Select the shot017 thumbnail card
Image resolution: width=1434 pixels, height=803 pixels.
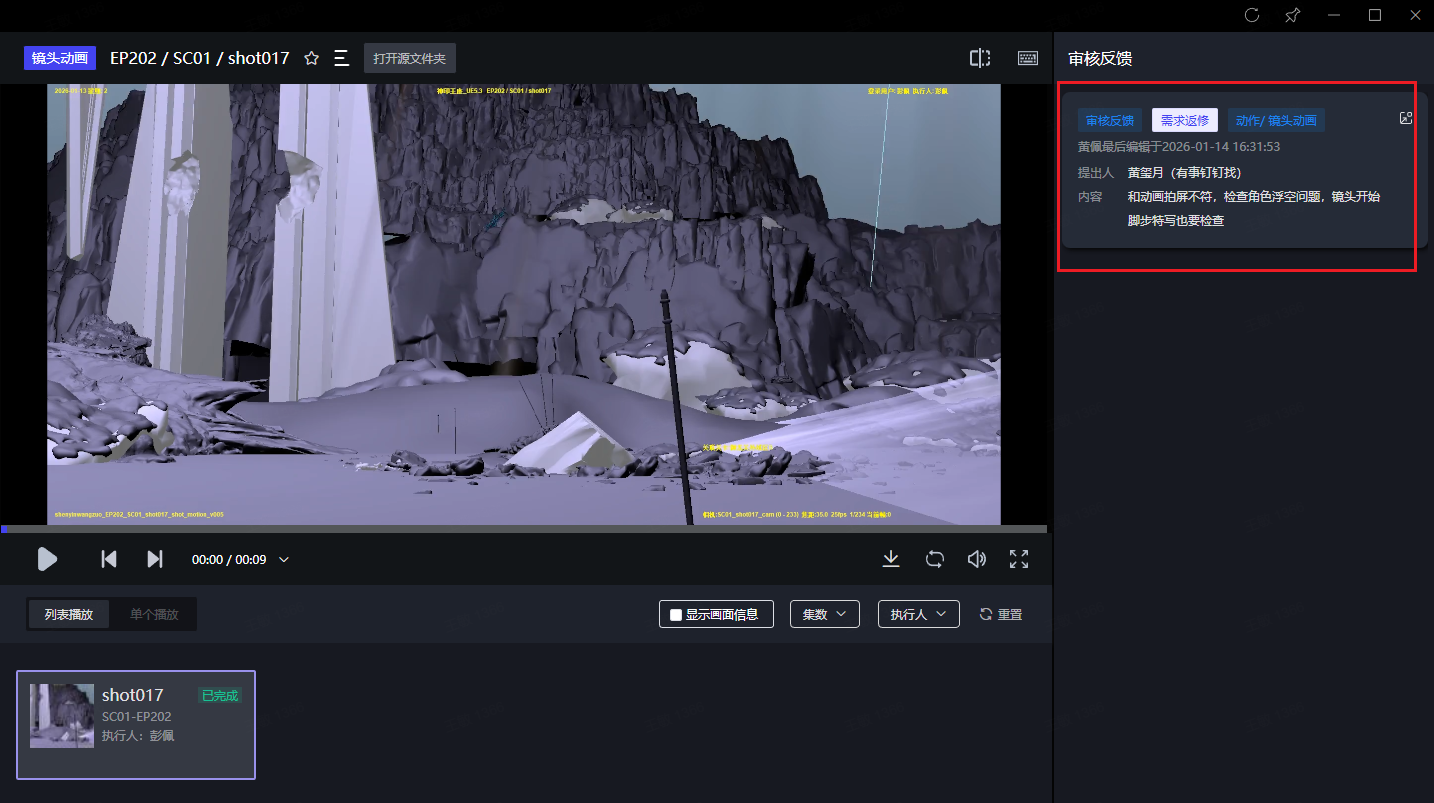coord(136,724)
